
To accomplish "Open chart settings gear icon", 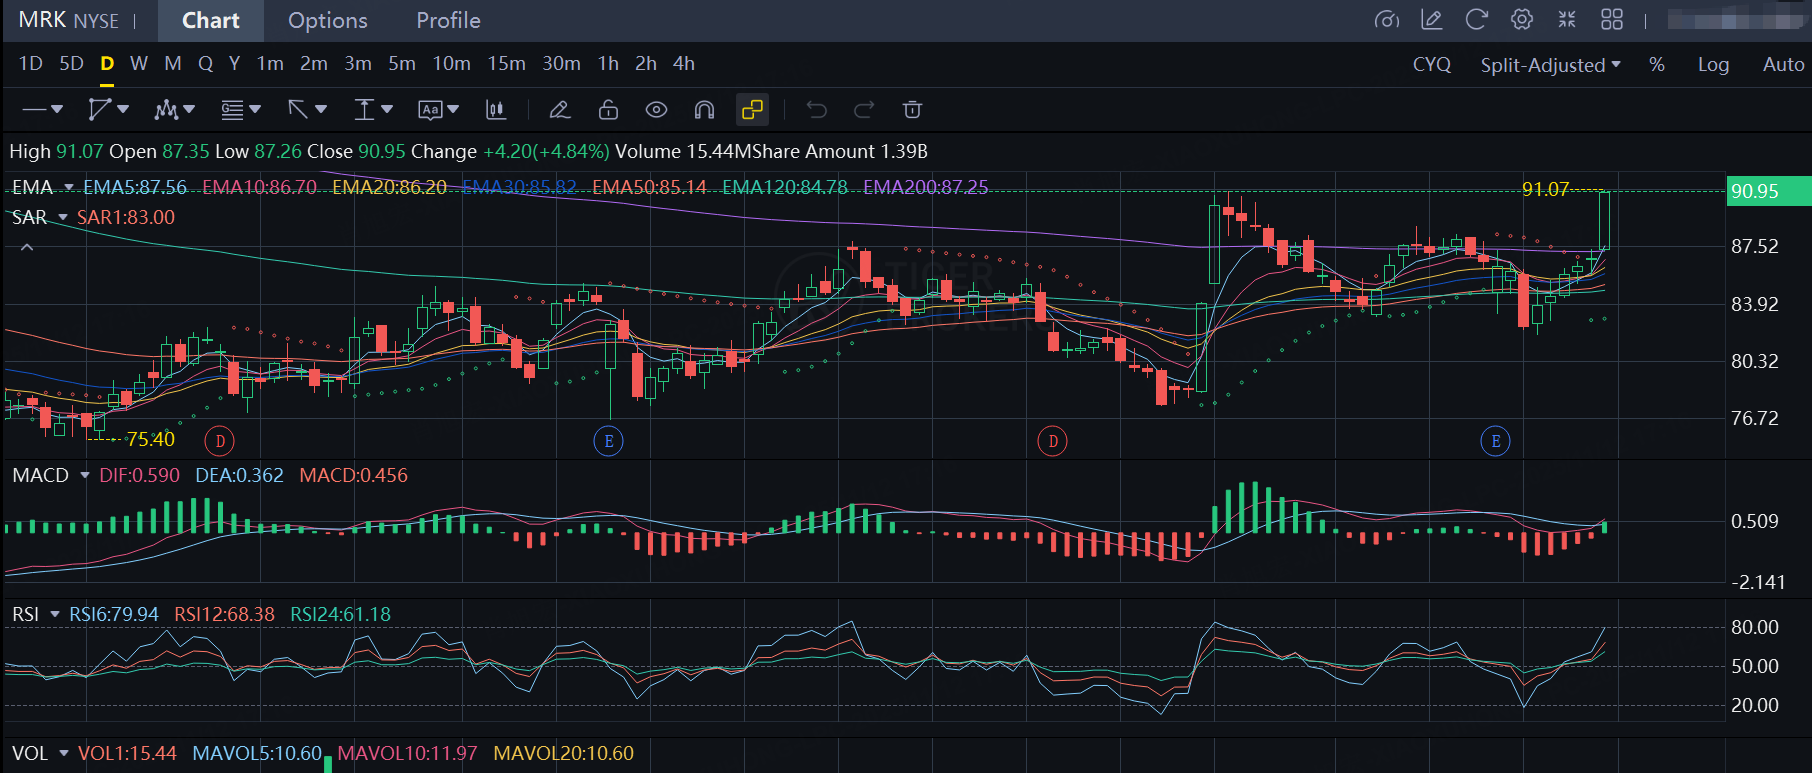I will point(1521,20).
